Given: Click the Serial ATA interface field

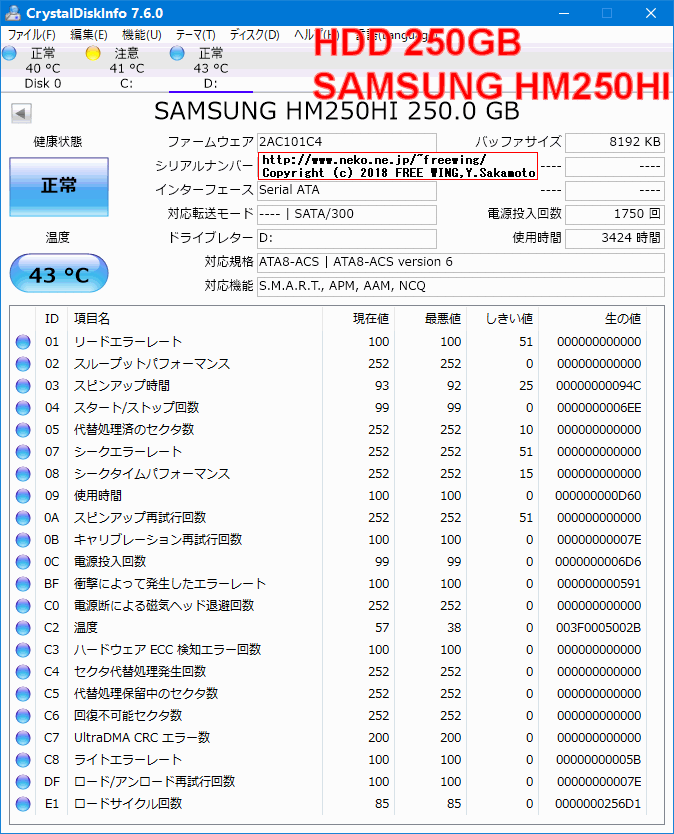Looking at the screenshot, I should tap(347, 190).
